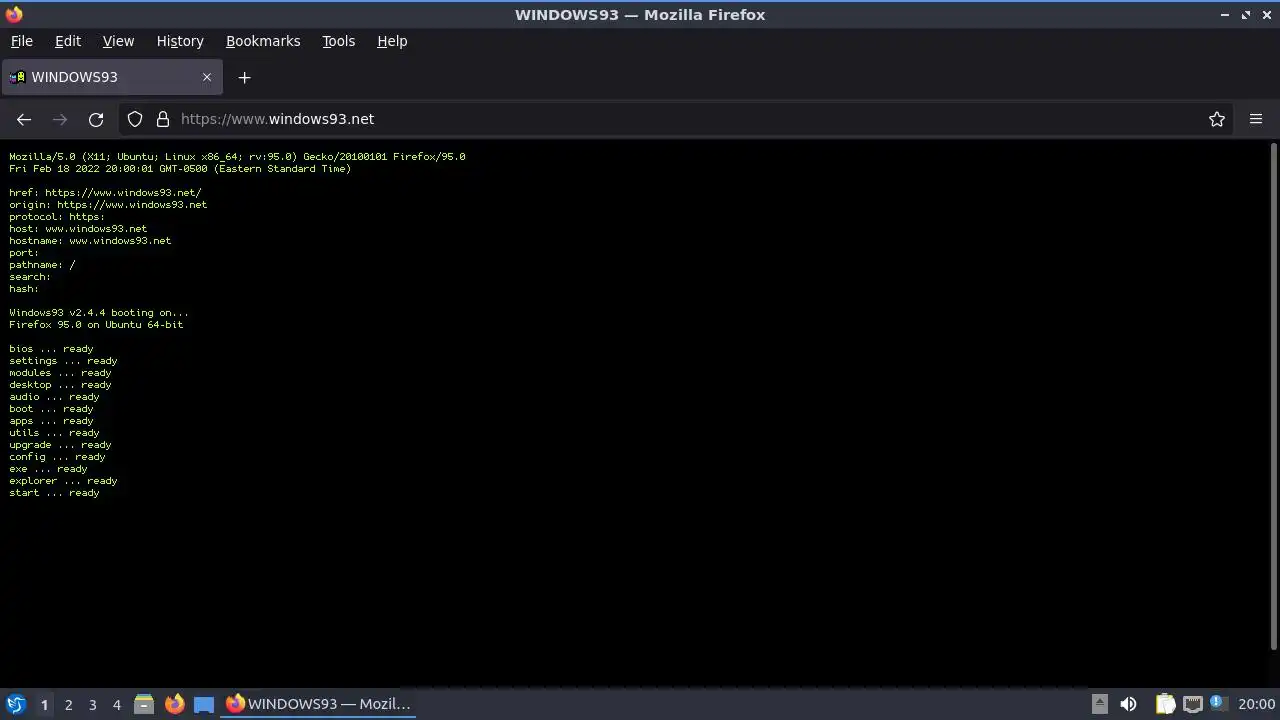Open the Tools menu
Screen dimensions: 1280x720
coord(338,41)
